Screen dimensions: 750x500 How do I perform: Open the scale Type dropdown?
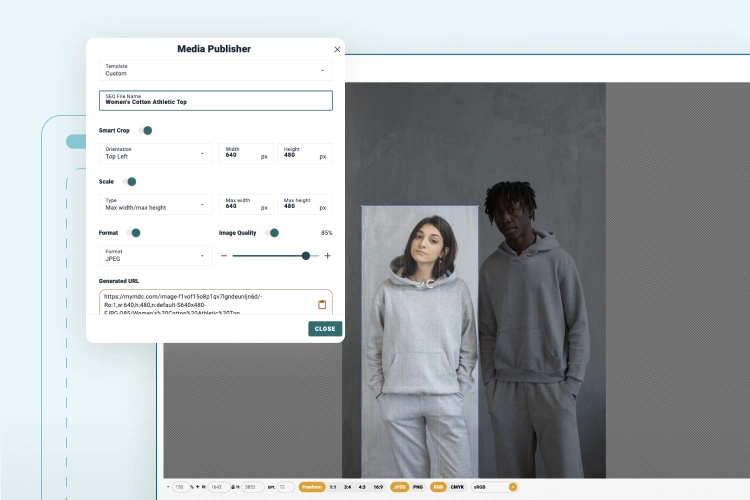[155, 204]
